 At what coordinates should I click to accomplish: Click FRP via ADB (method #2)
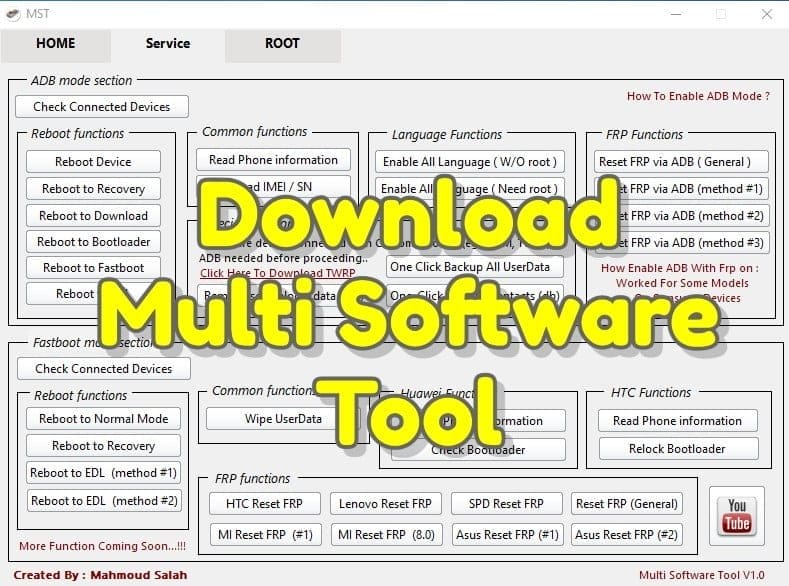tap(681, 216)
